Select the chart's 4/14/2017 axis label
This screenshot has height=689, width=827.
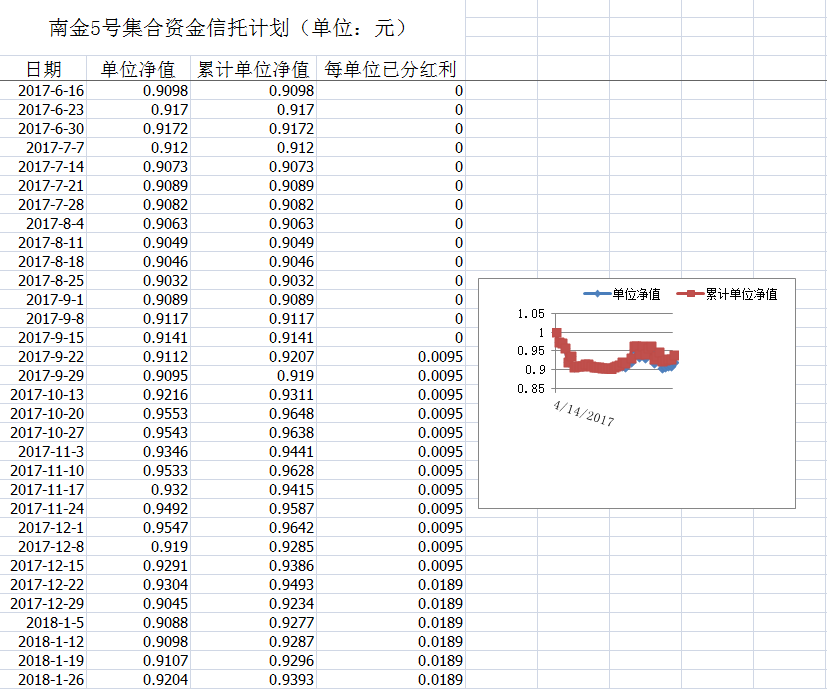(x=583, y=412)
